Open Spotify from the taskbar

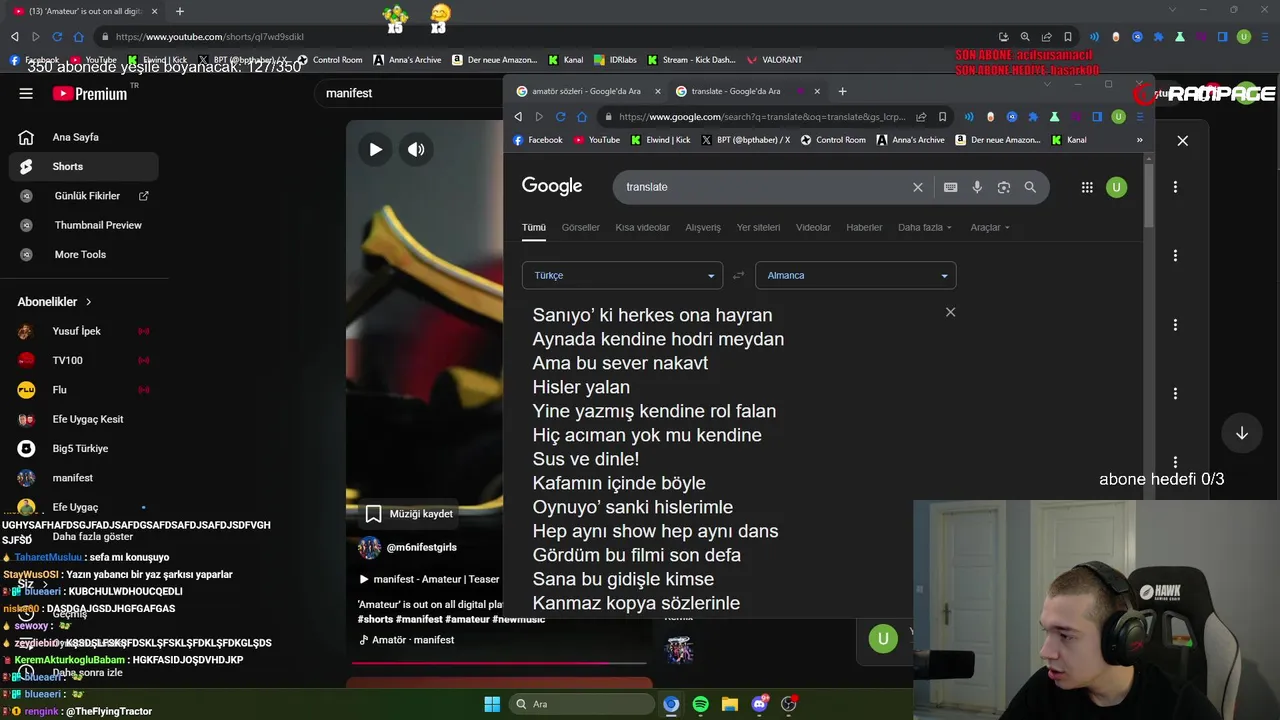pos(700,704)
